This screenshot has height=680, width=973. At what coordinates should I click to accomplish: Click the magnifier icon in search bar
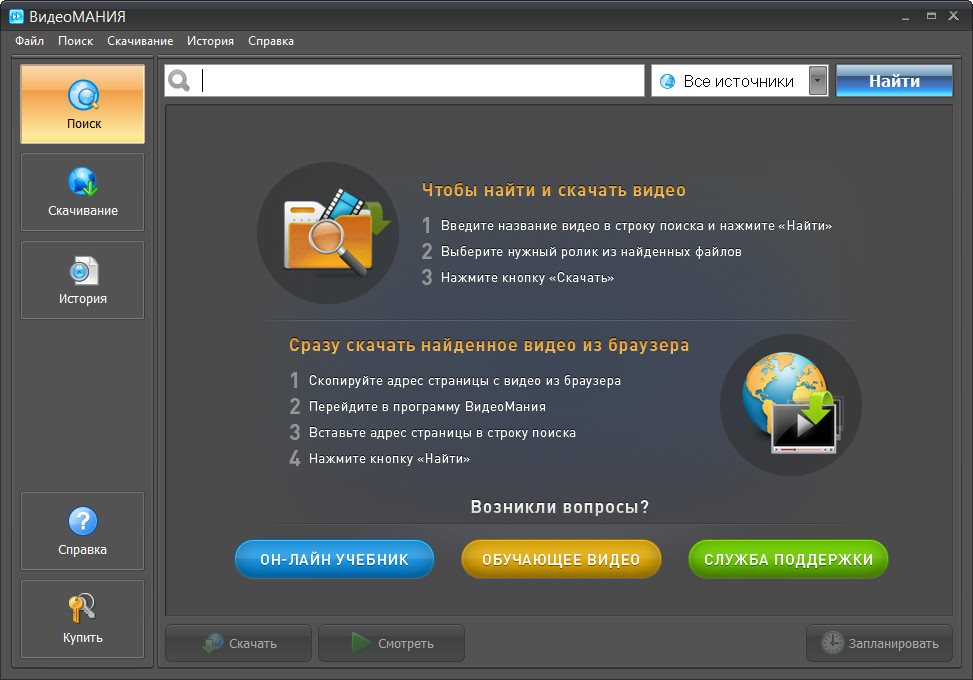tap(179, 81)
